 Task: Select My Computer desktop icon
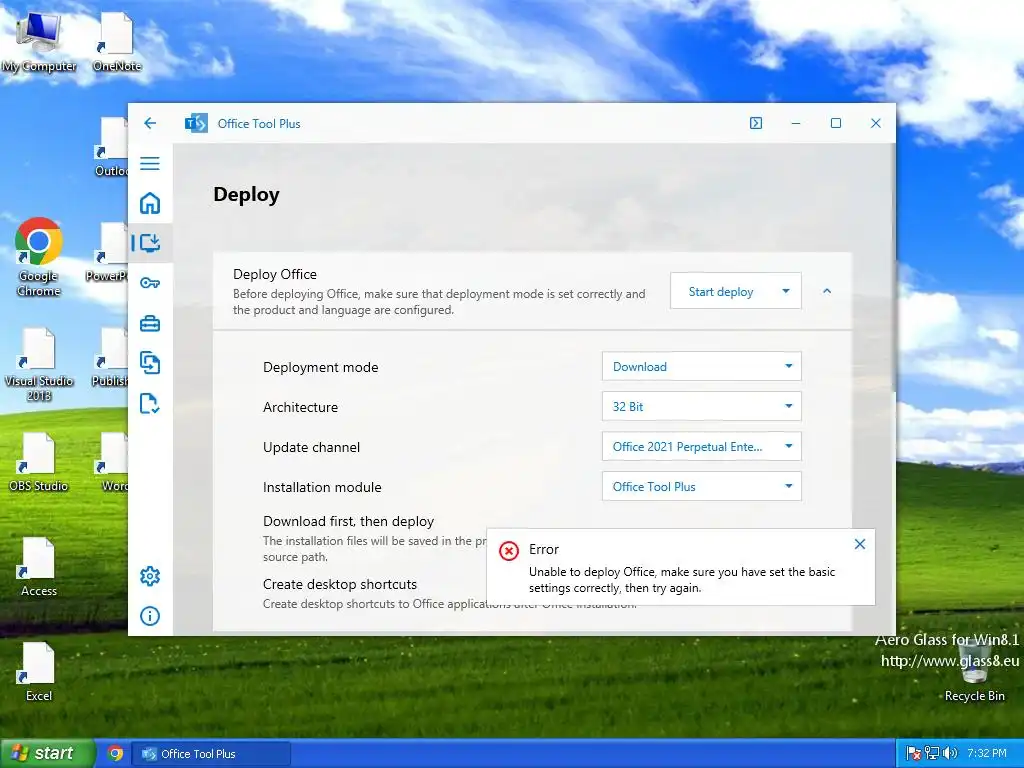tap(39, 42)
